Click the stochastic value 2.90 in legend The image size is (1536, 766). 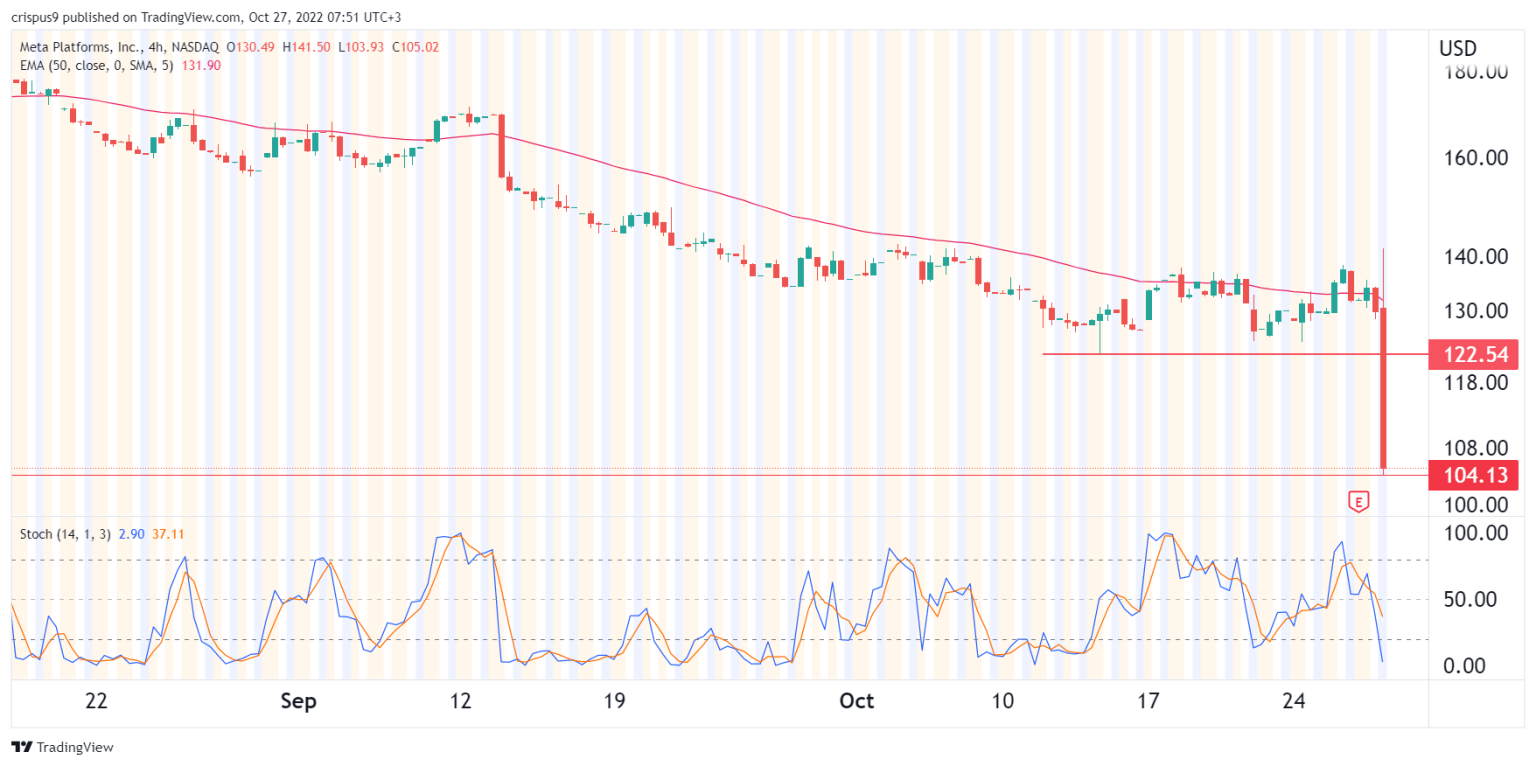[131, 534]
